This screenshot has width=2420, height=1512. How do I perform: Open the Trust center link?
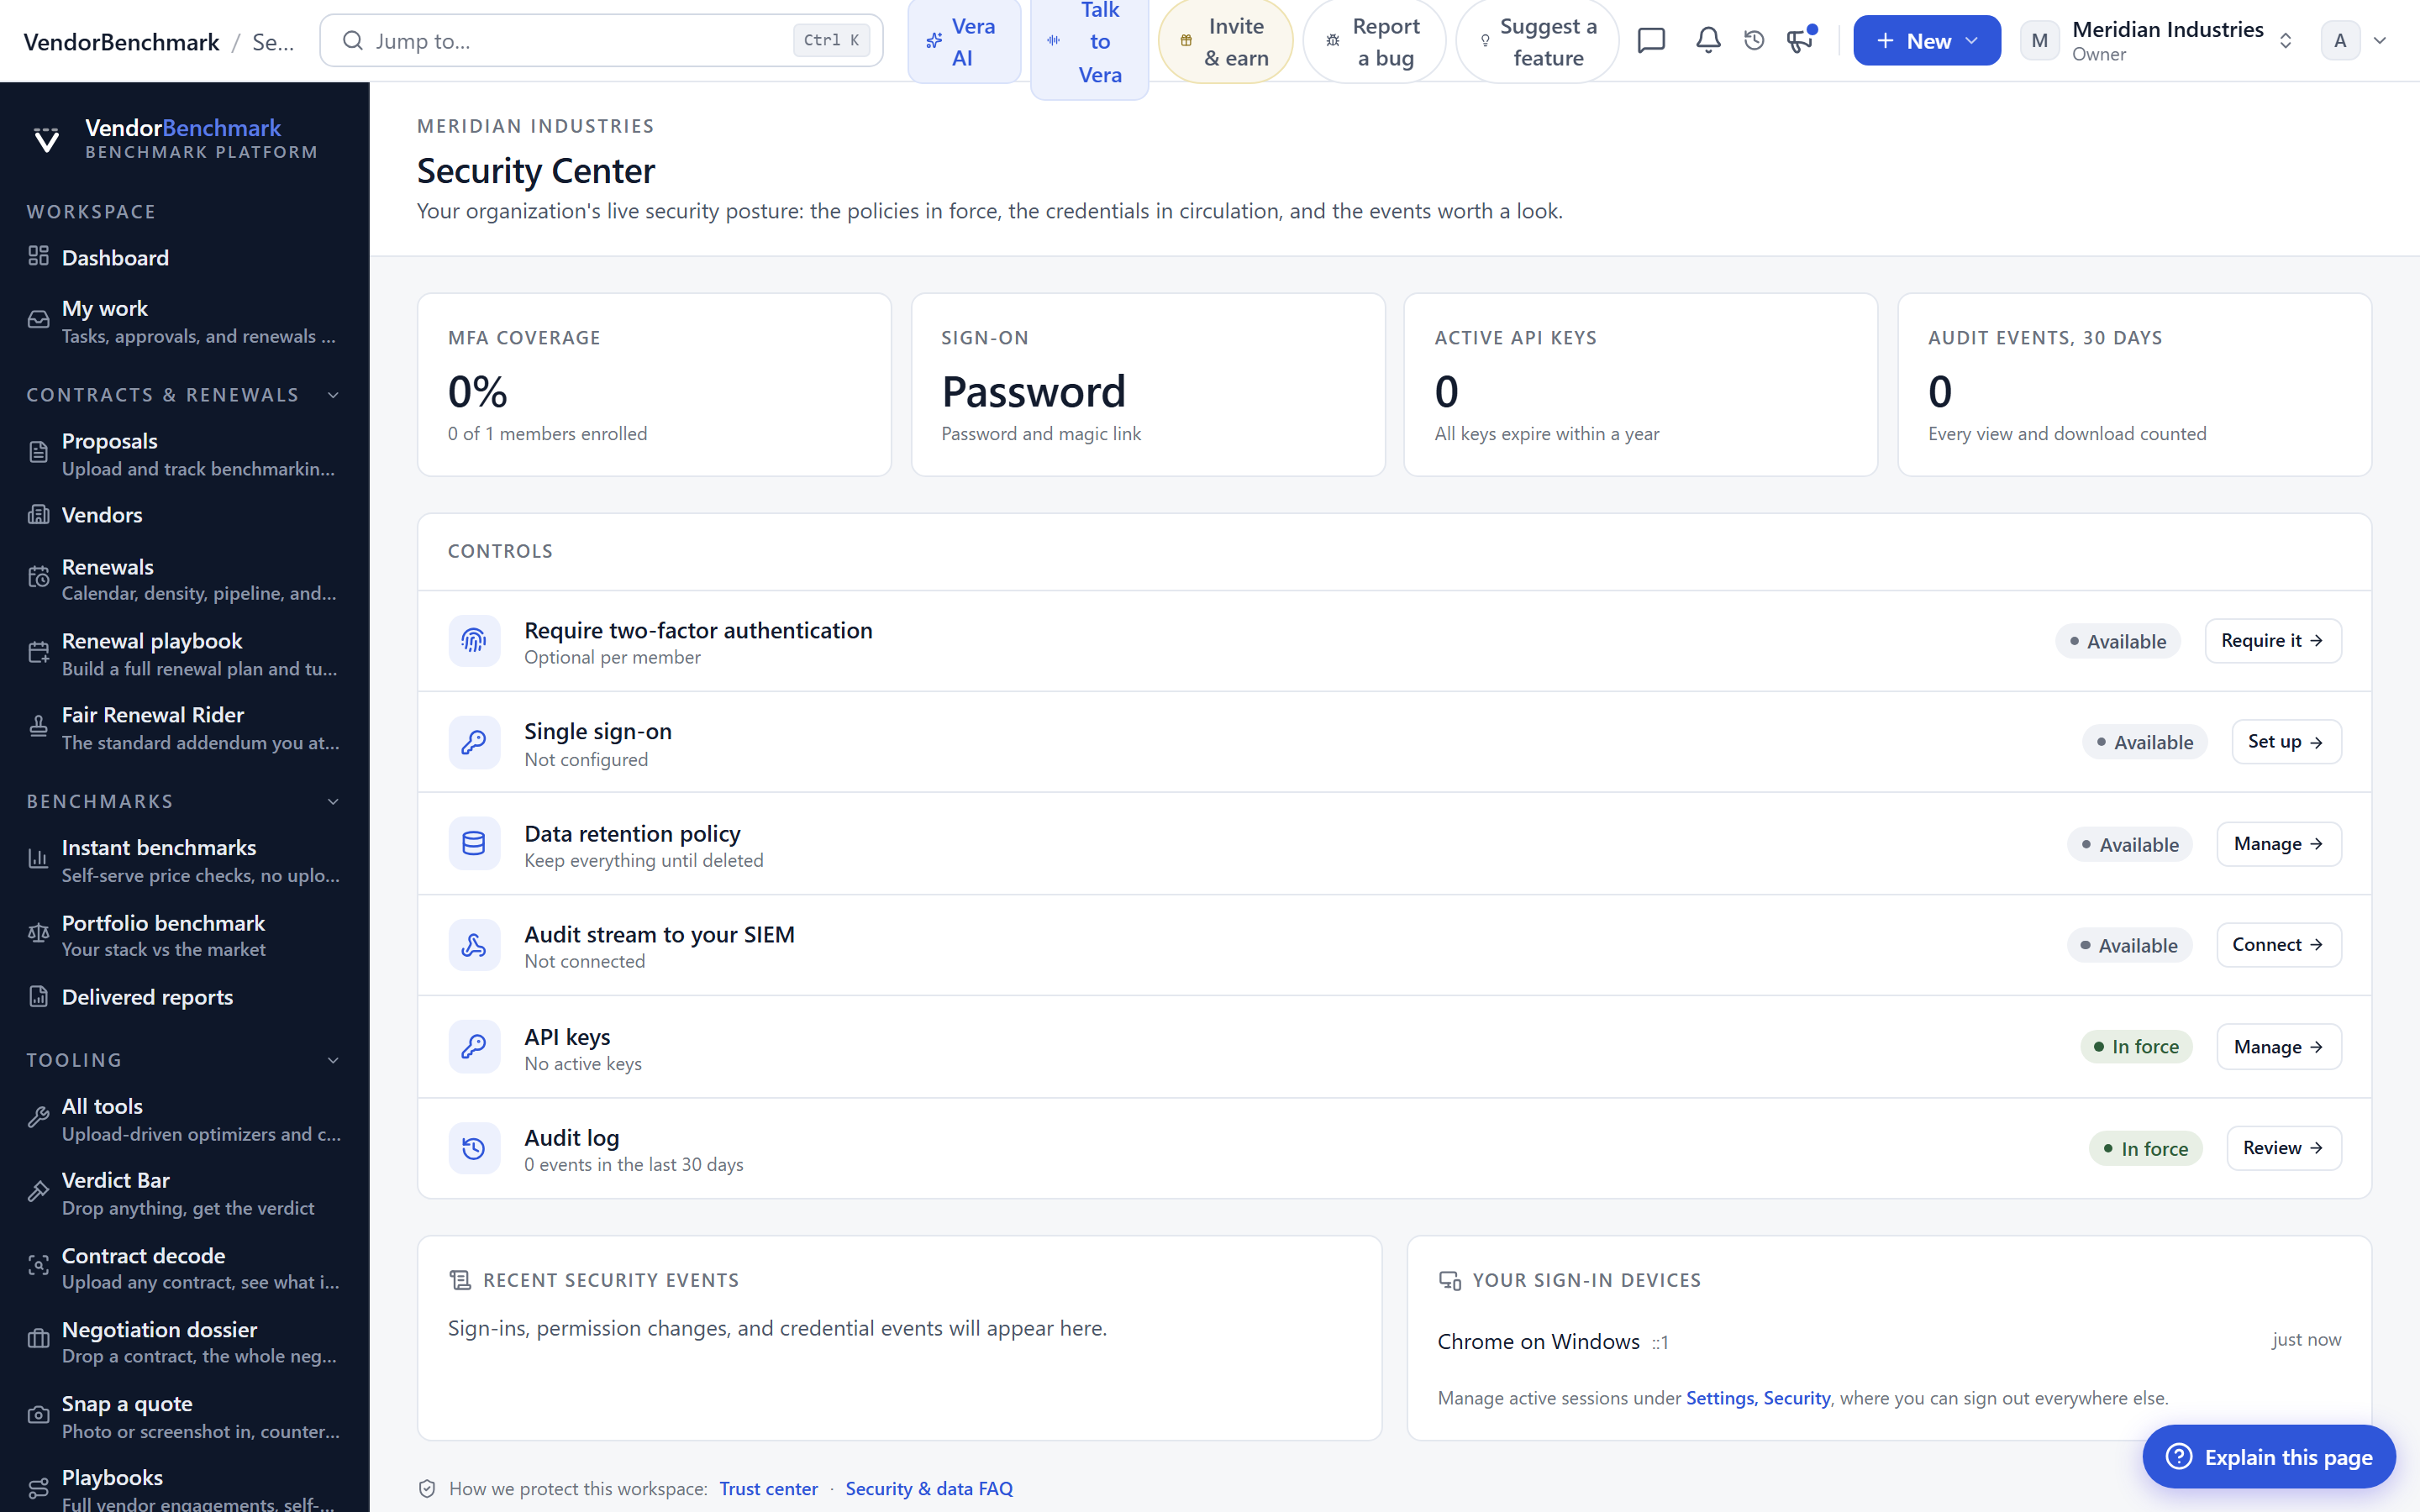coord(768,1488)
